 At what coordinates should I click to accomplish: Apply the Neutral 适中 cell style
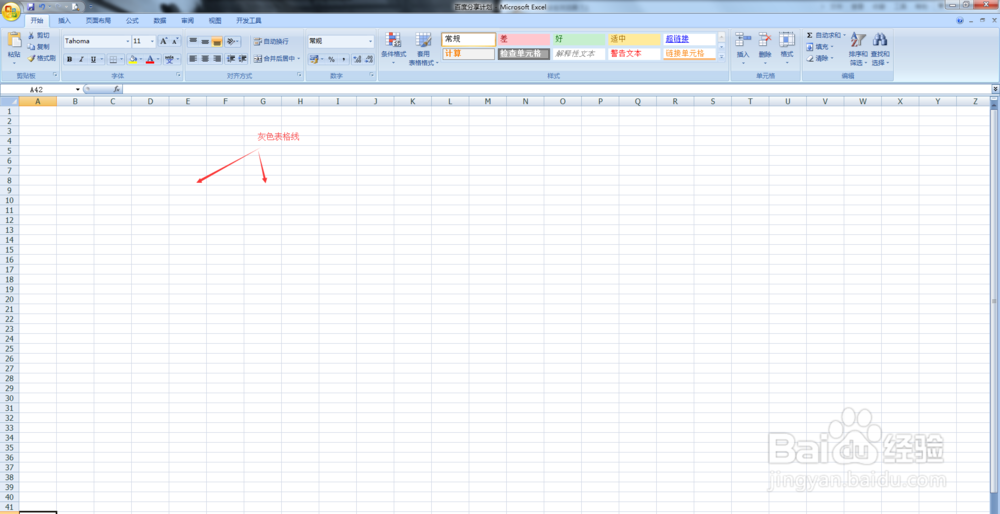point(634,39)
